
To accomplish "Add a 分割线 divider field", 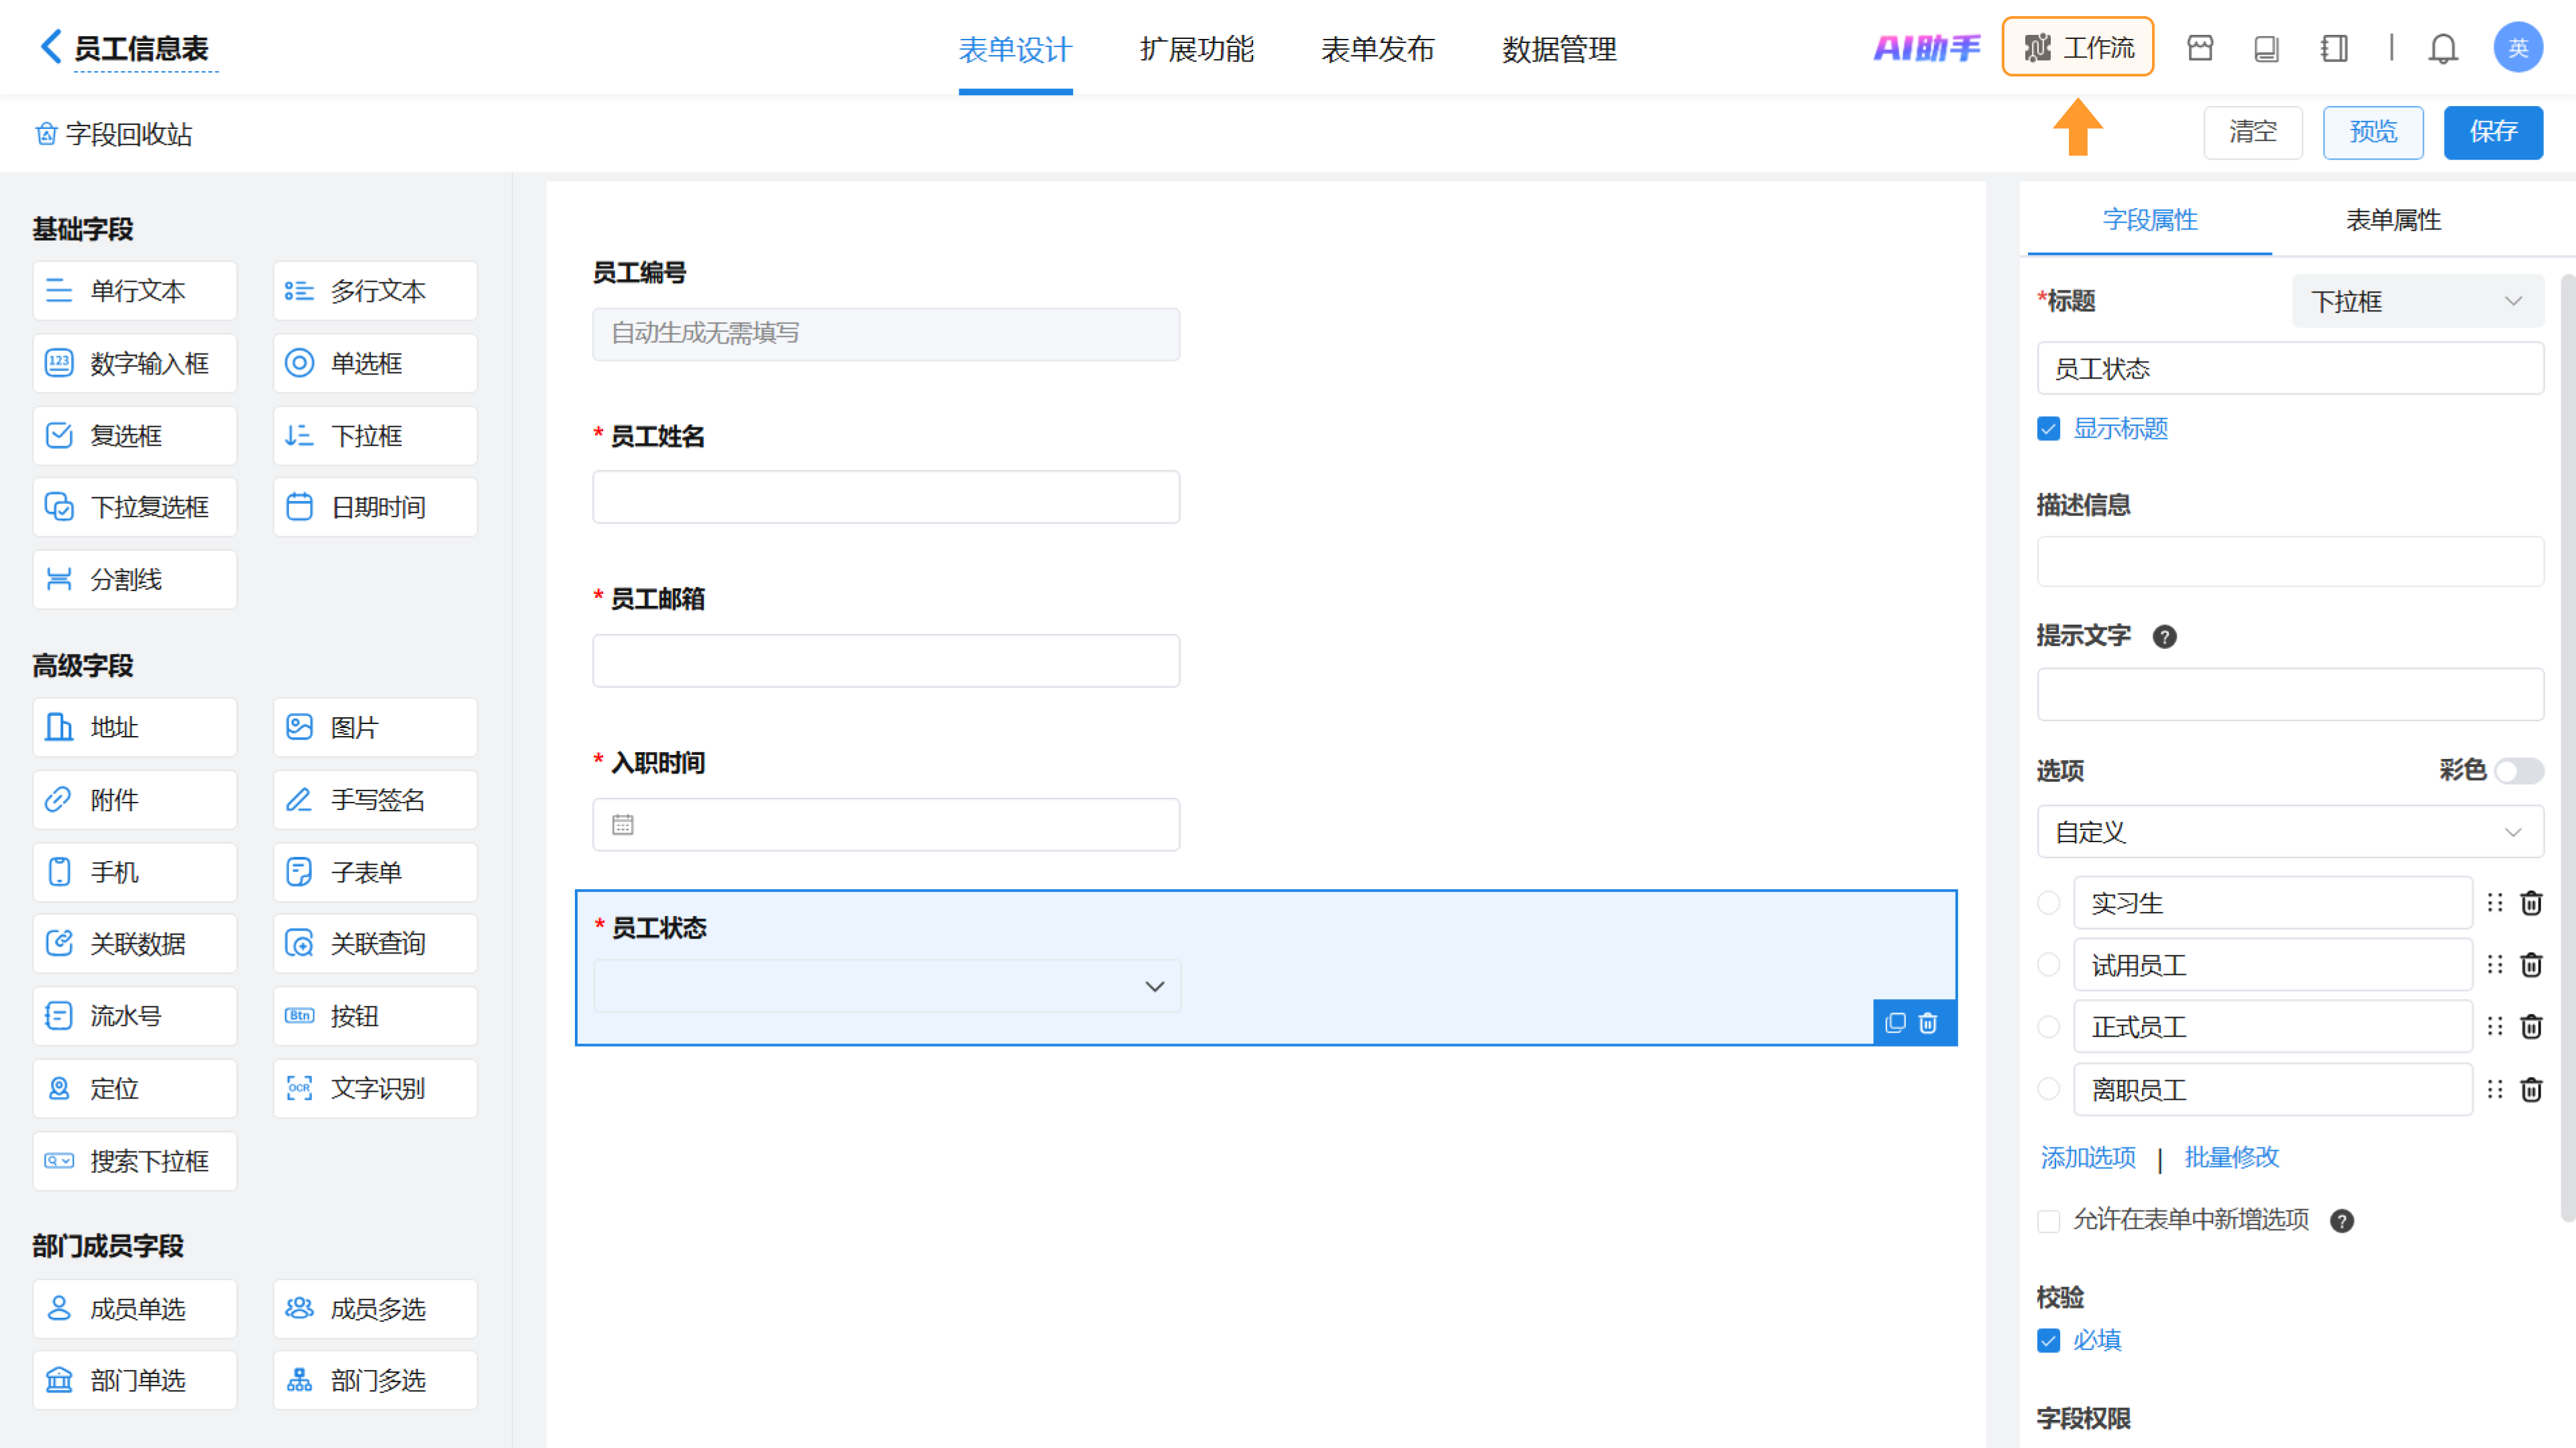I will pos(135,579).
